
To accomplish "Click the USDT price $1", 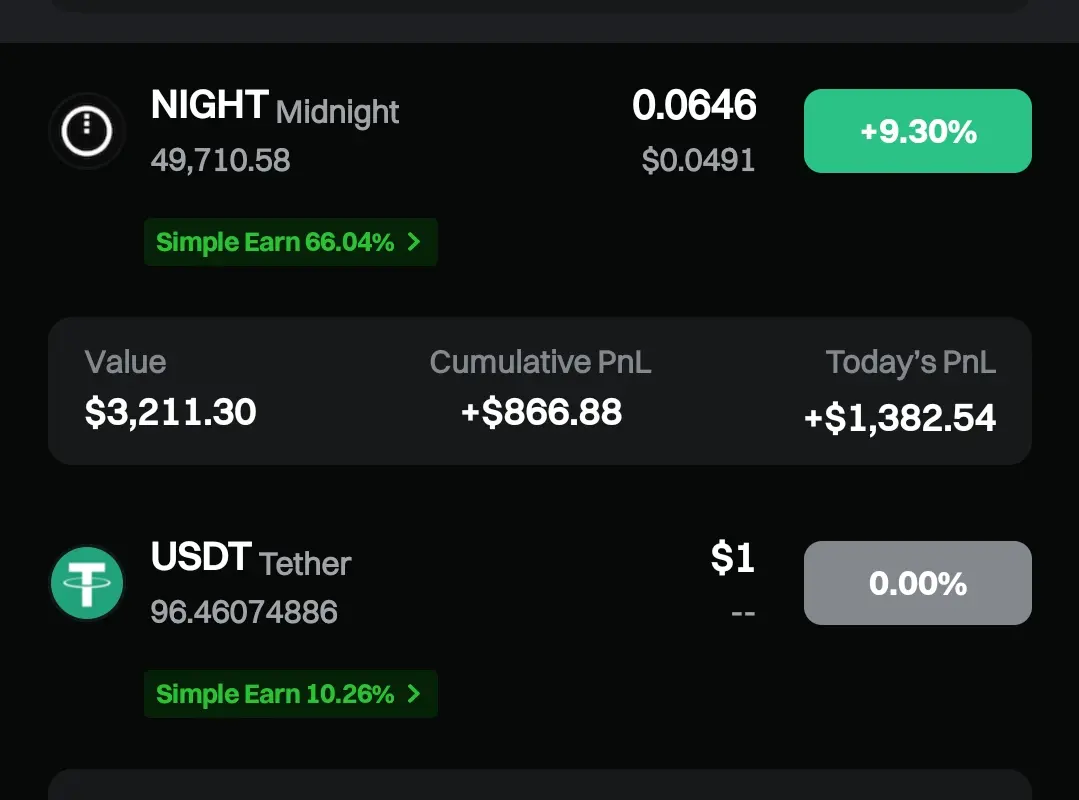I will click(x=732, y=558).
